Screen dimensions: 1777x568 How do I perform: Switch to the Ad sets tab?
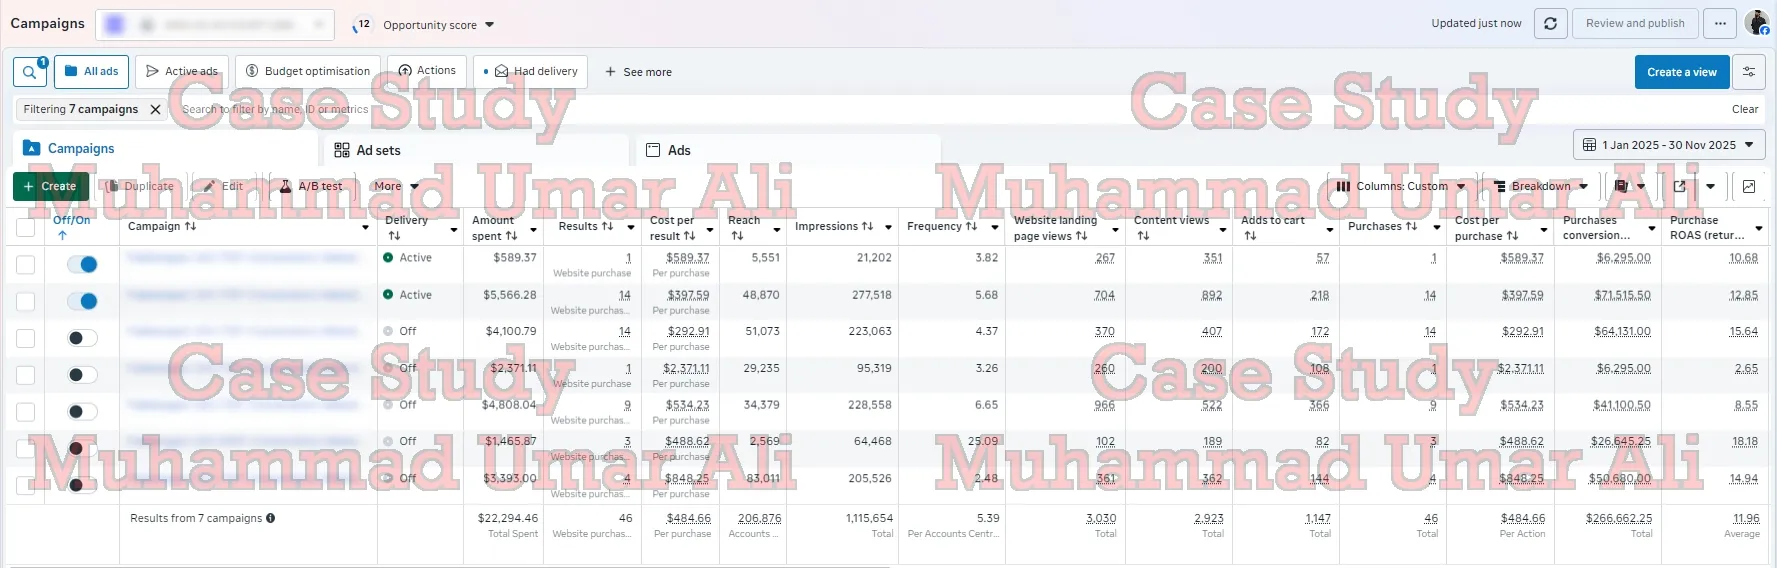pos(378,150)
